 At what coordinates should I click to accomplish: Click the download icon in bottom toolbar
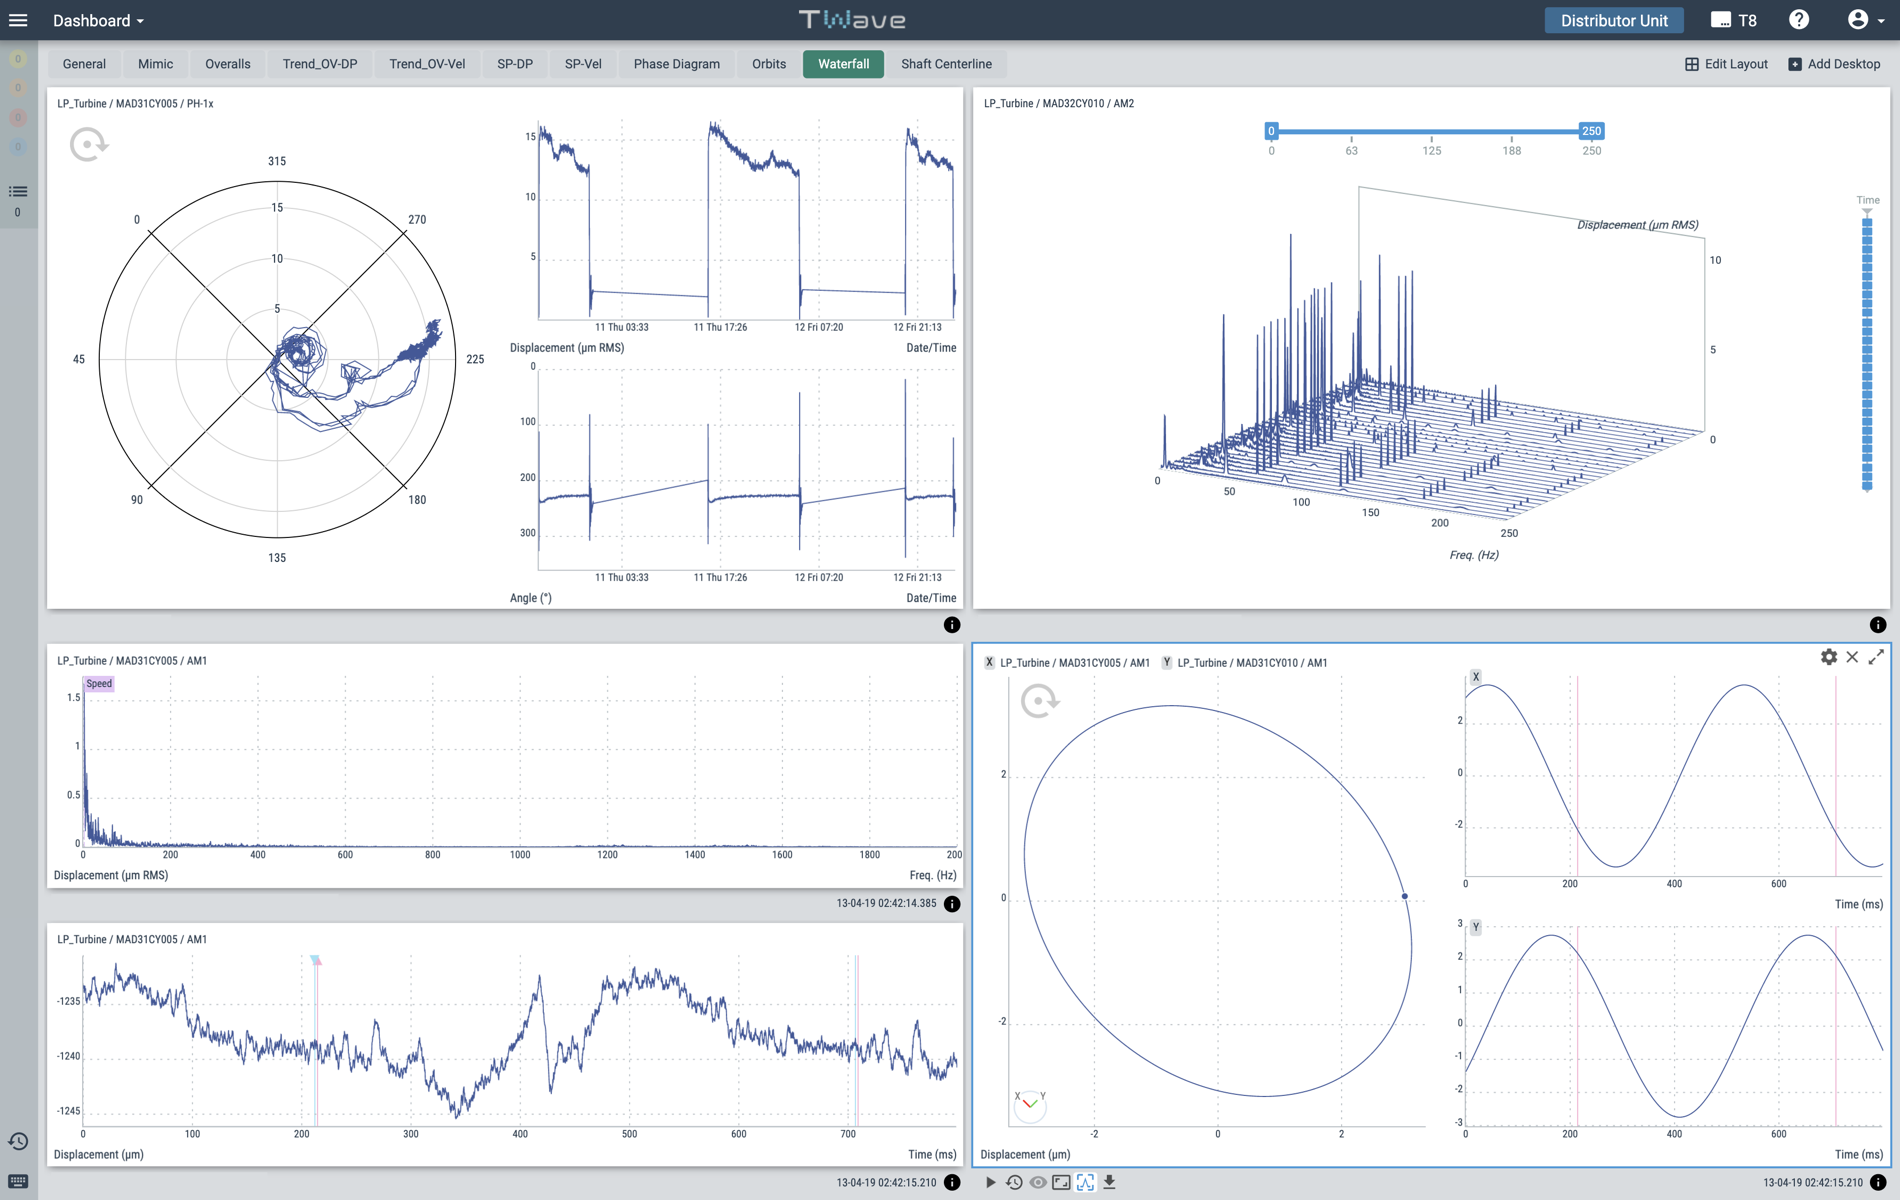1109,1182
